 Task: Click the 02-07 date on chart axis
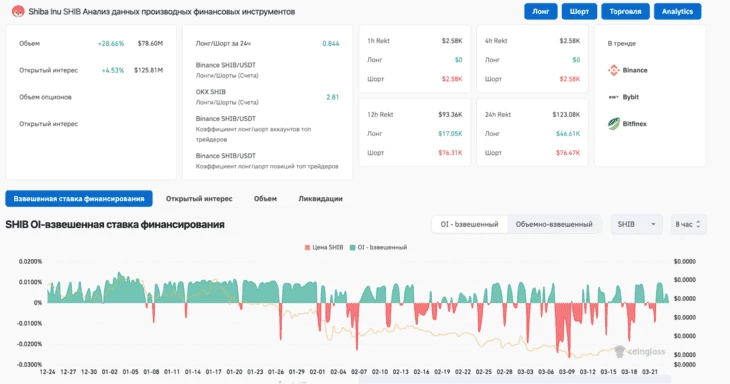359,372
